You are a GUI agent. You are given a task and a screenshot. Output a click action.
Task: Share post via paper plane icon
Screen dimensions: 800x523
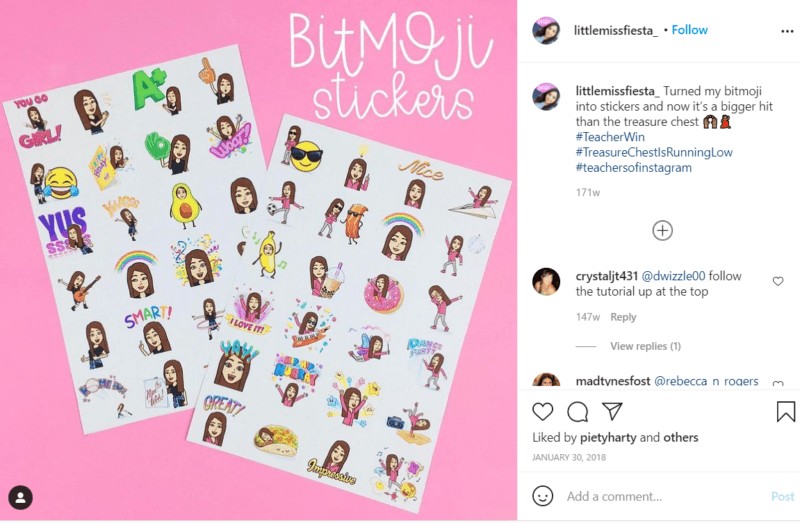click(612, 411)
